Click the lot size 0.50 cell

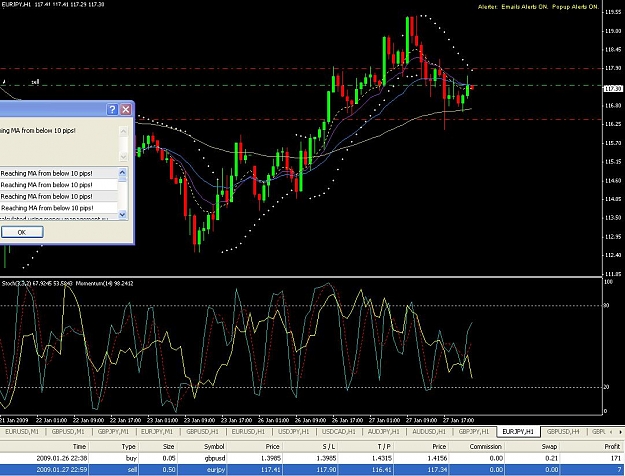pyautogui.click(x=168, y=470)
